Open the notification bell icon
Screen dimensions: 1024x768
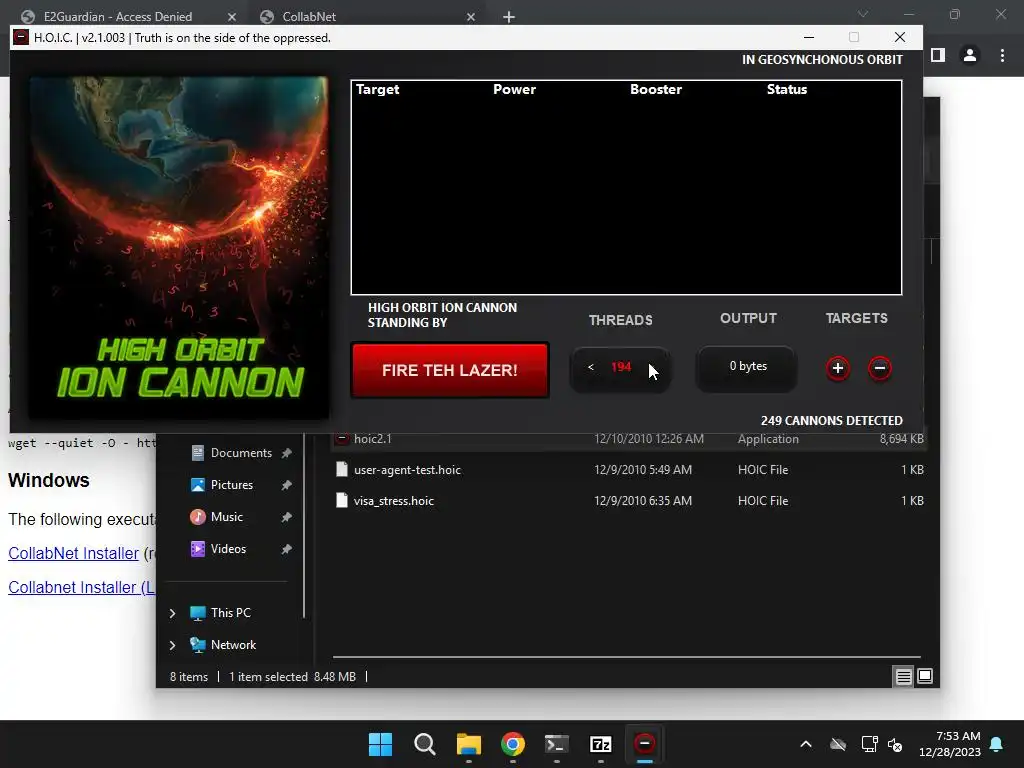997,744
